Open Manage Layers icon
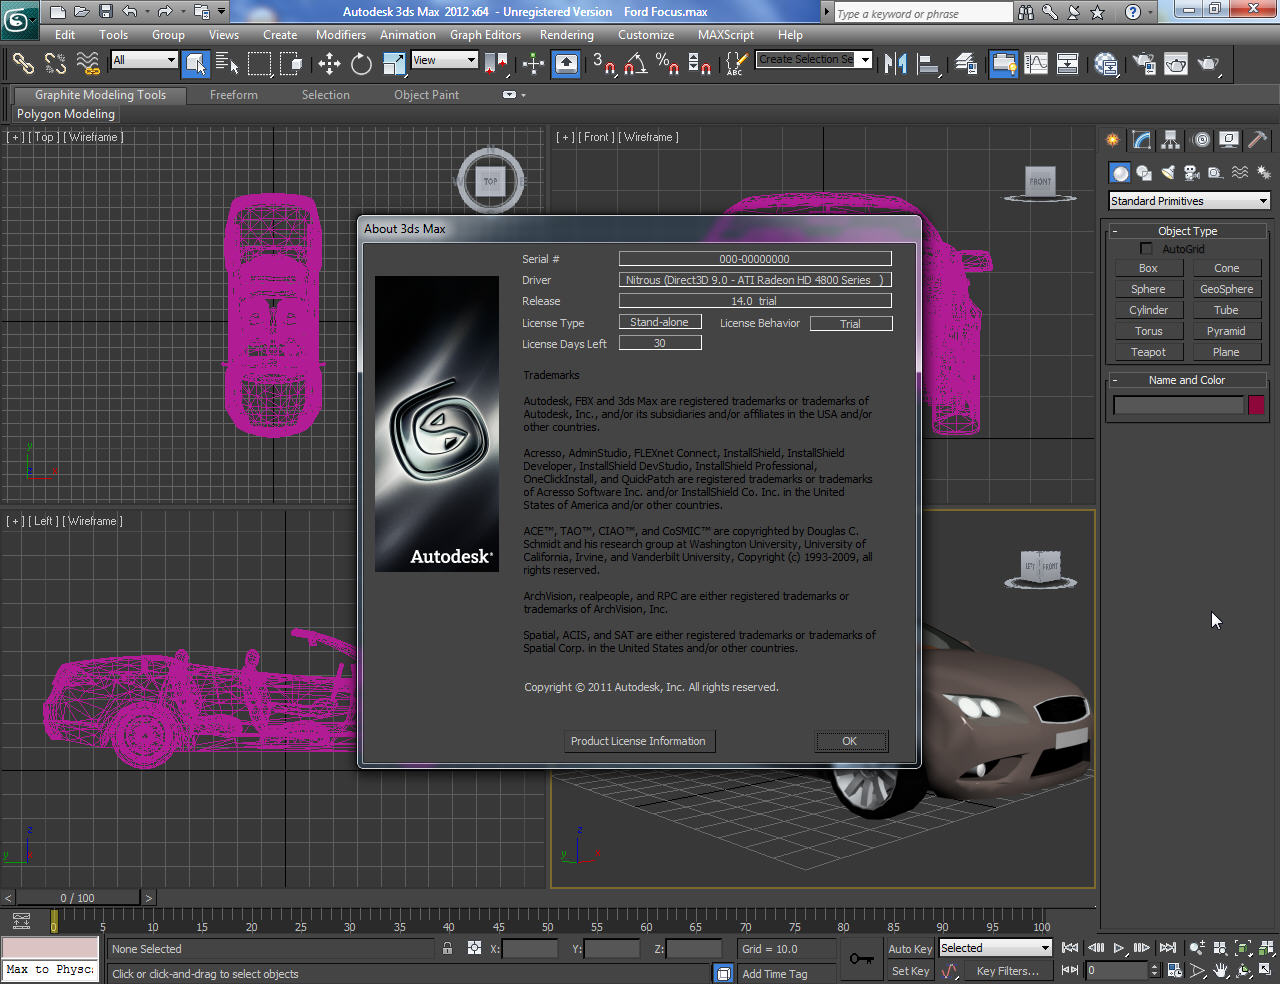 [x=967, y=64]
